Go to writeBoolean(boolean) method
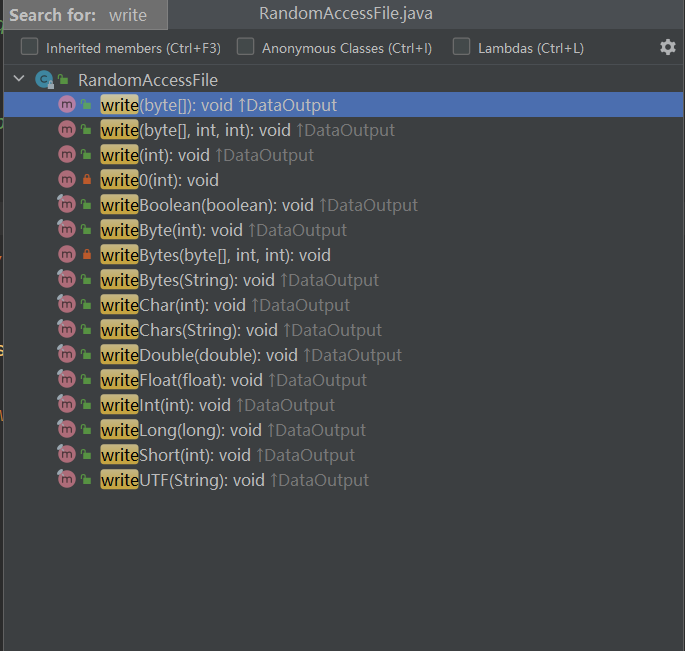Screen dimensions: 685x651 tap(343, 205)
